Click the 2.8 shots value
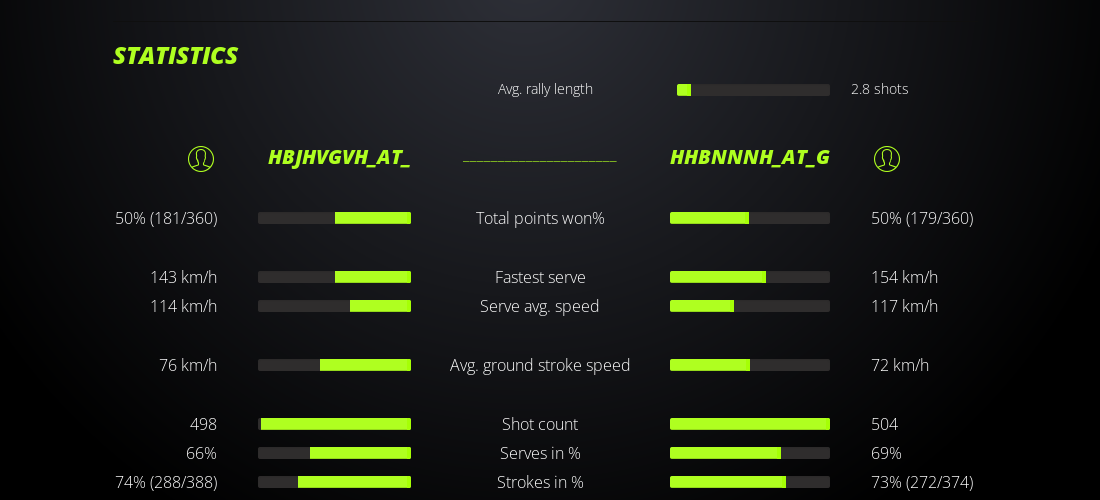 [879, 89]
